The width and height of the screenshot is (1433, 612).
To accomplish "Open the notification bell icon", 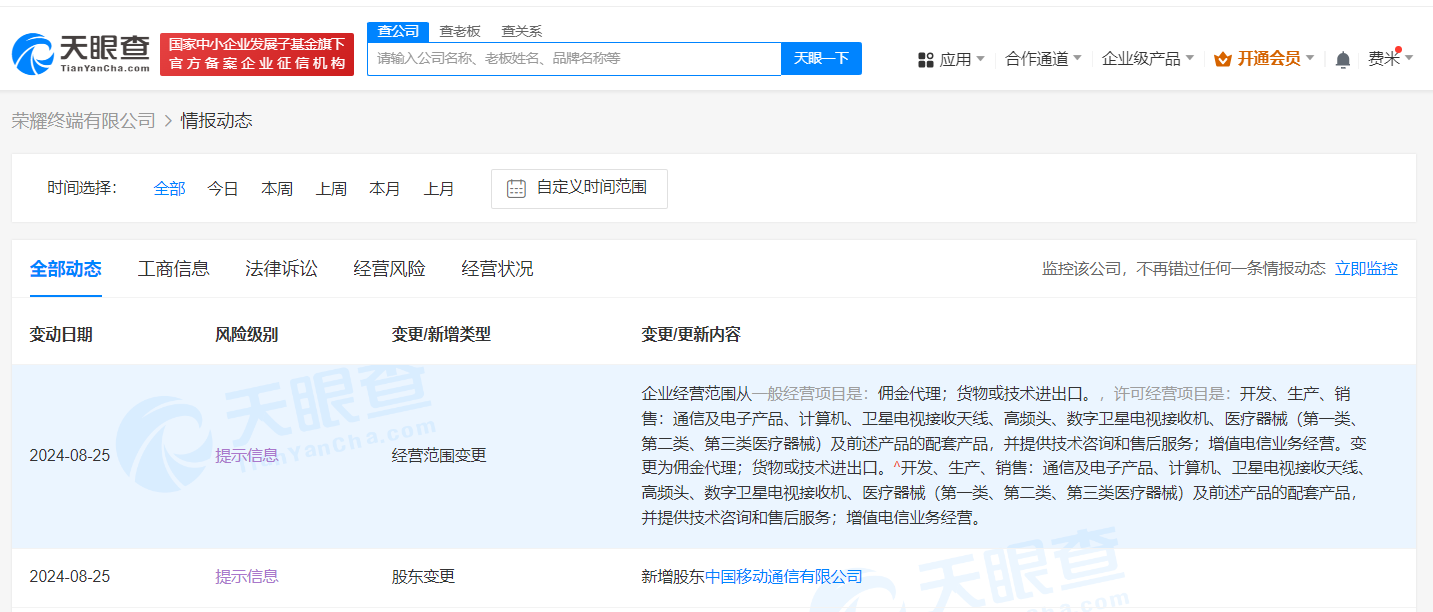I will [1342, 58].
